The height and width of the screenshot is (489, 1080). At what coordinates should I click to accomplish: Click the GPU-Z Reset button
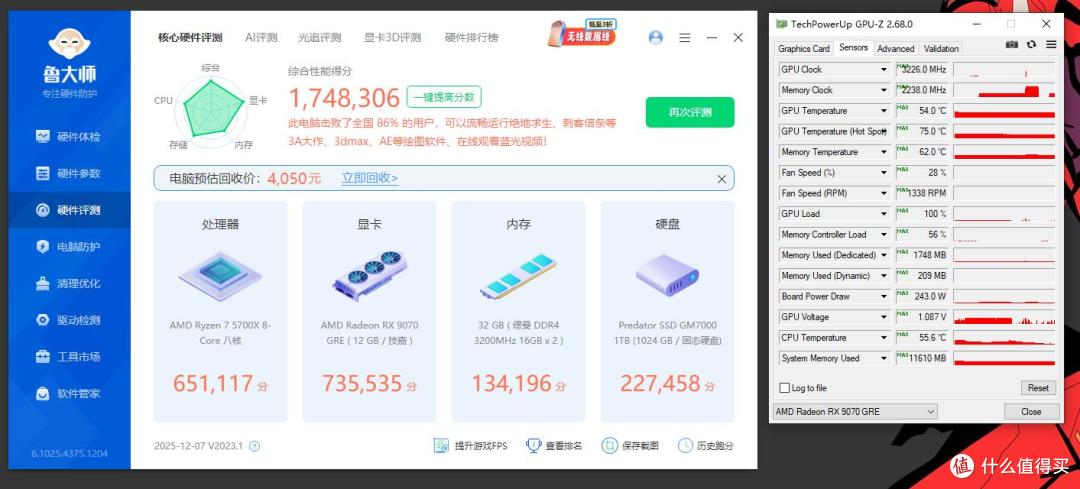click(1038, 388)
